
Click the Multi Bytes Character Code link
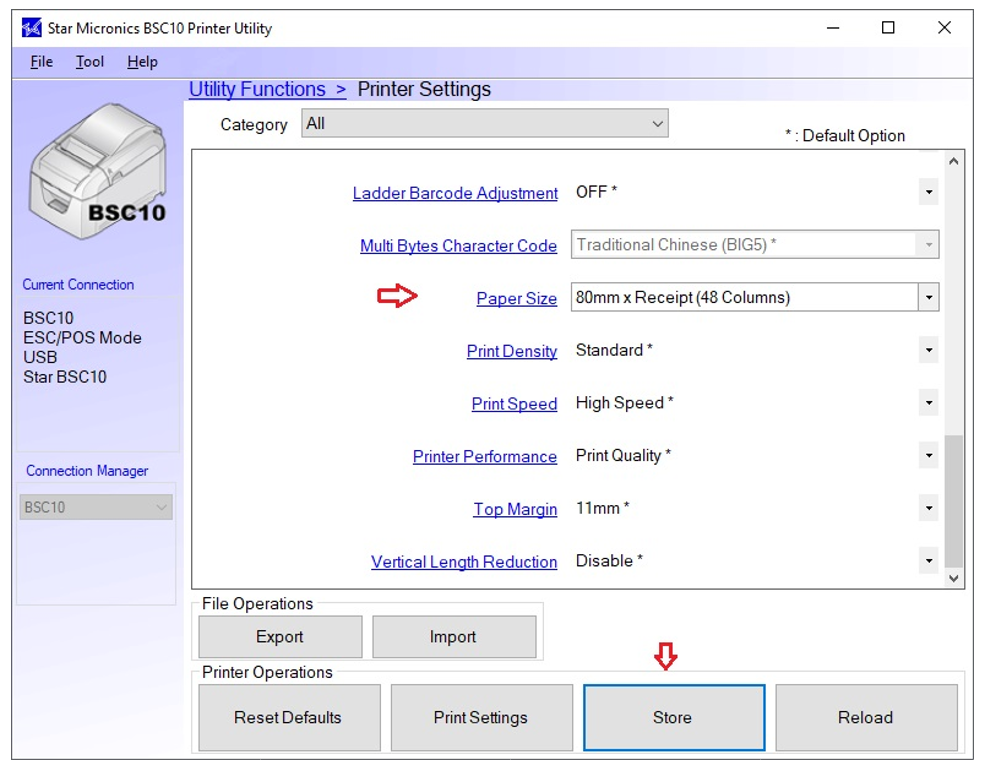click(458, 245)
